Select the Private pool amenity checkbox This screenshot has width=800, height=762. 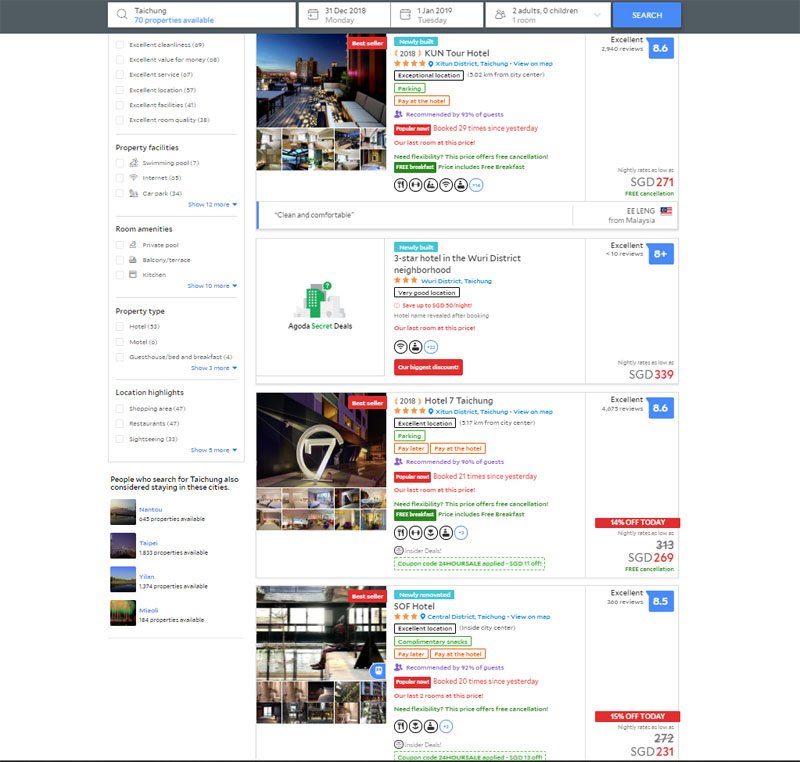[x=119, y=245]
